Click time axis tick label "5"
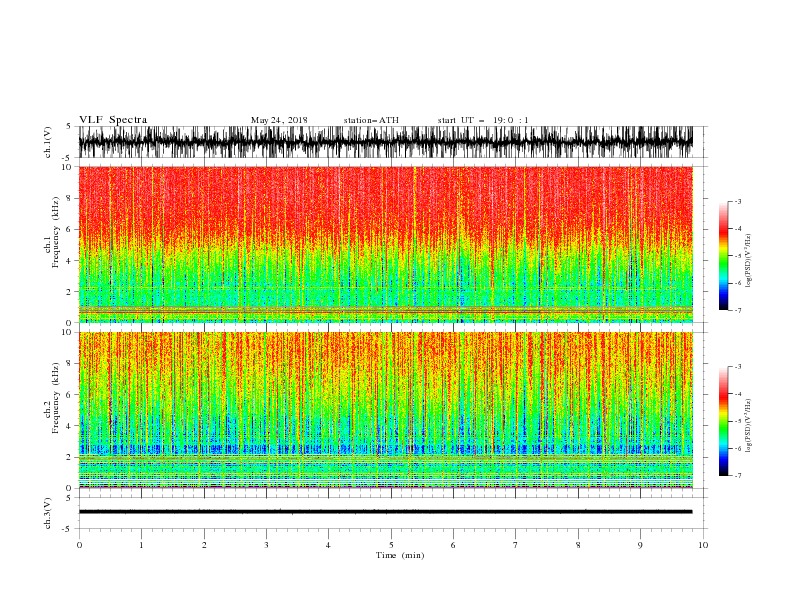Screen dimensions: 792x612 [x=391, y=545]
